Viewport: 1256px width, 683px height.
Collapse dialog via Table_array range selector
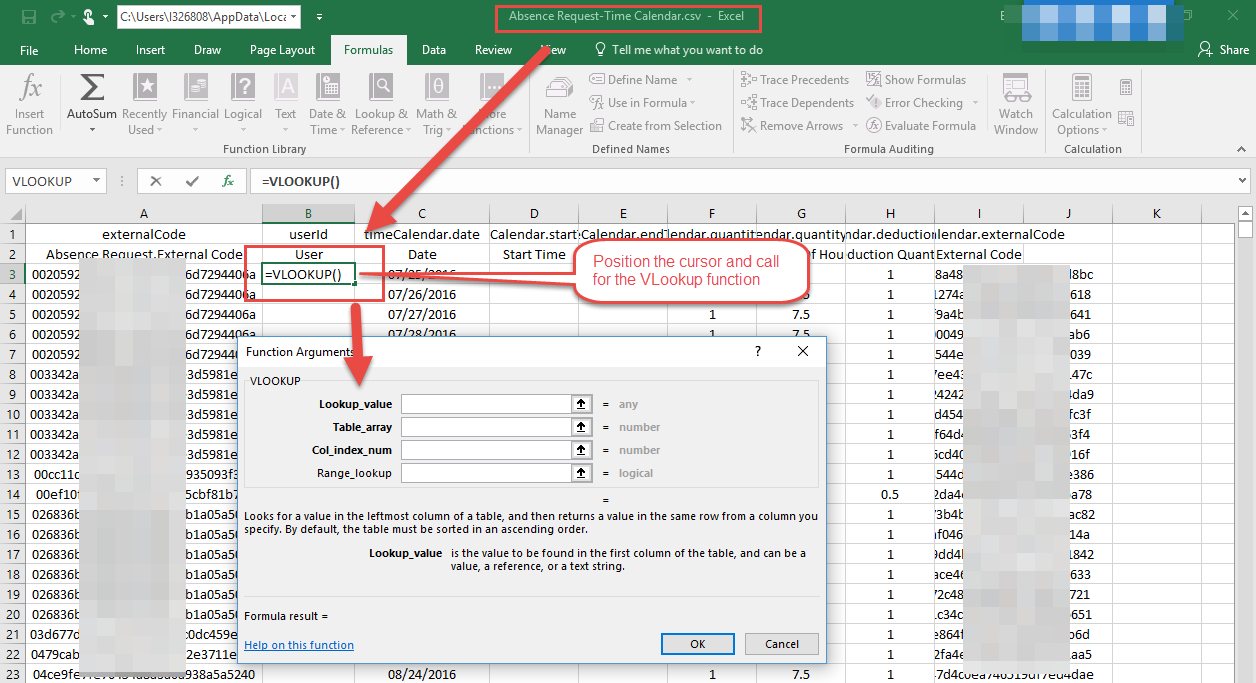580,427
